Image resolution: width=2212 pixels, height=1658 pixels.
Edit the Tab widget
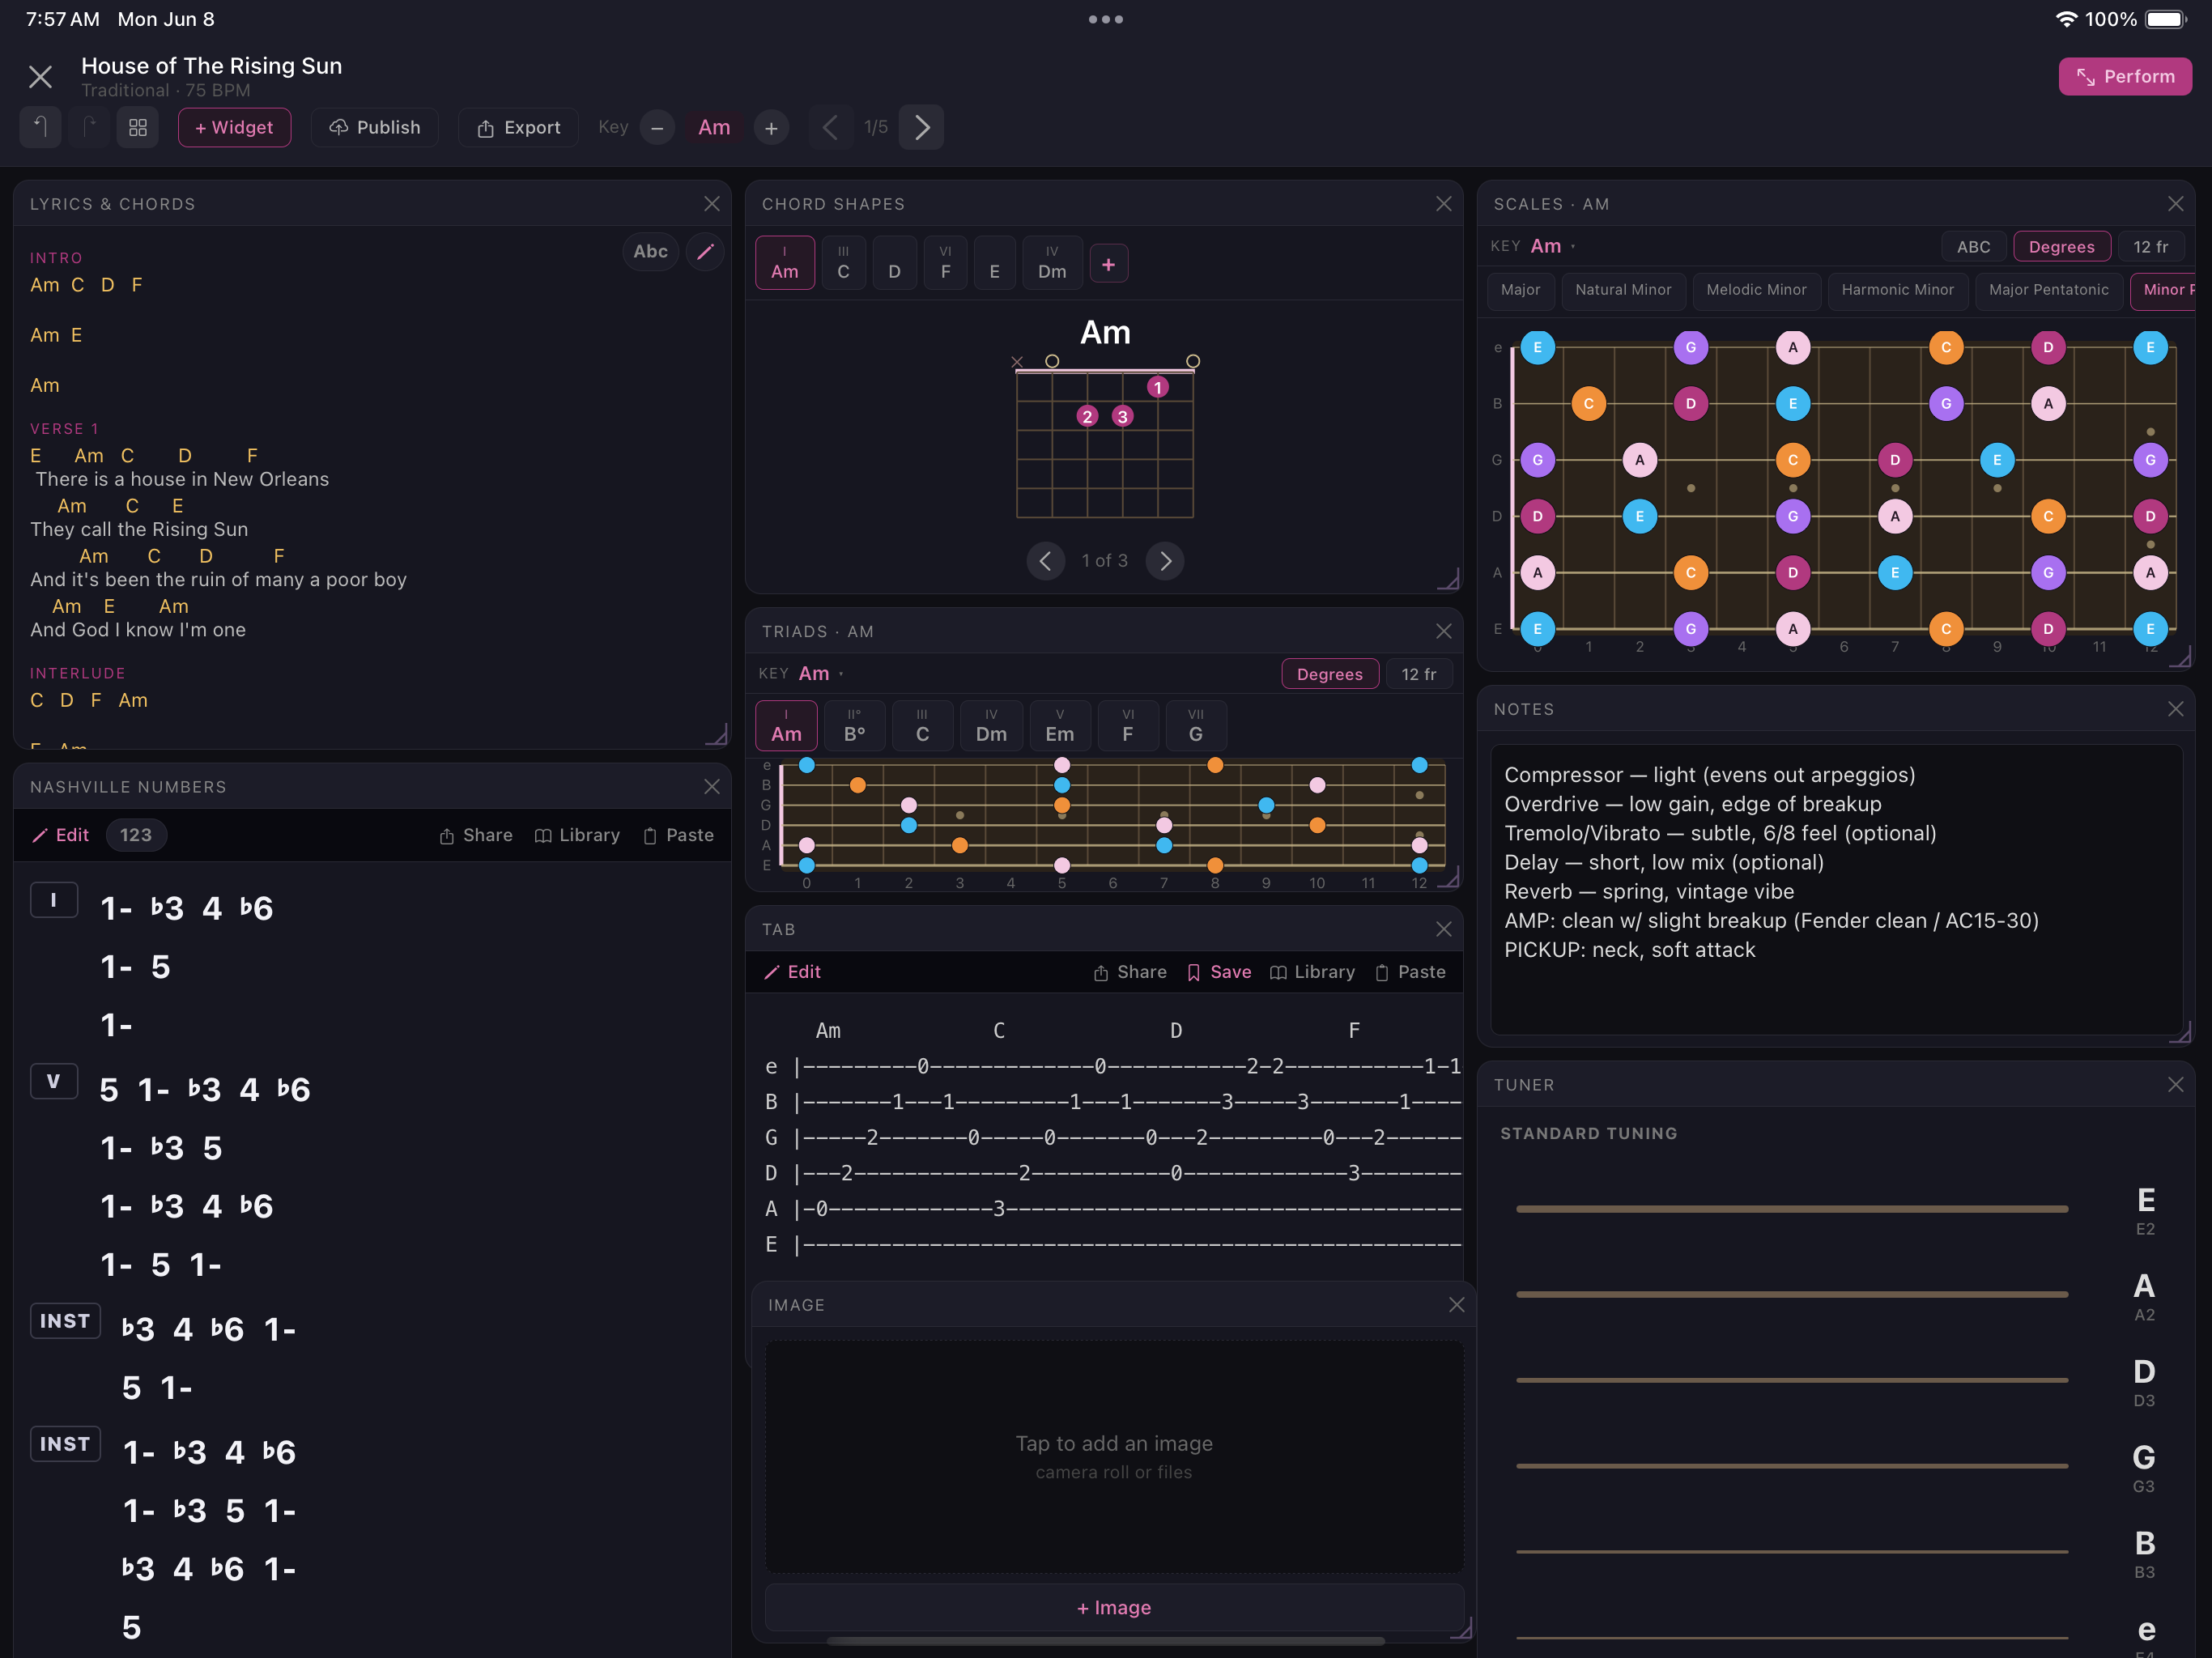point(792,972)
